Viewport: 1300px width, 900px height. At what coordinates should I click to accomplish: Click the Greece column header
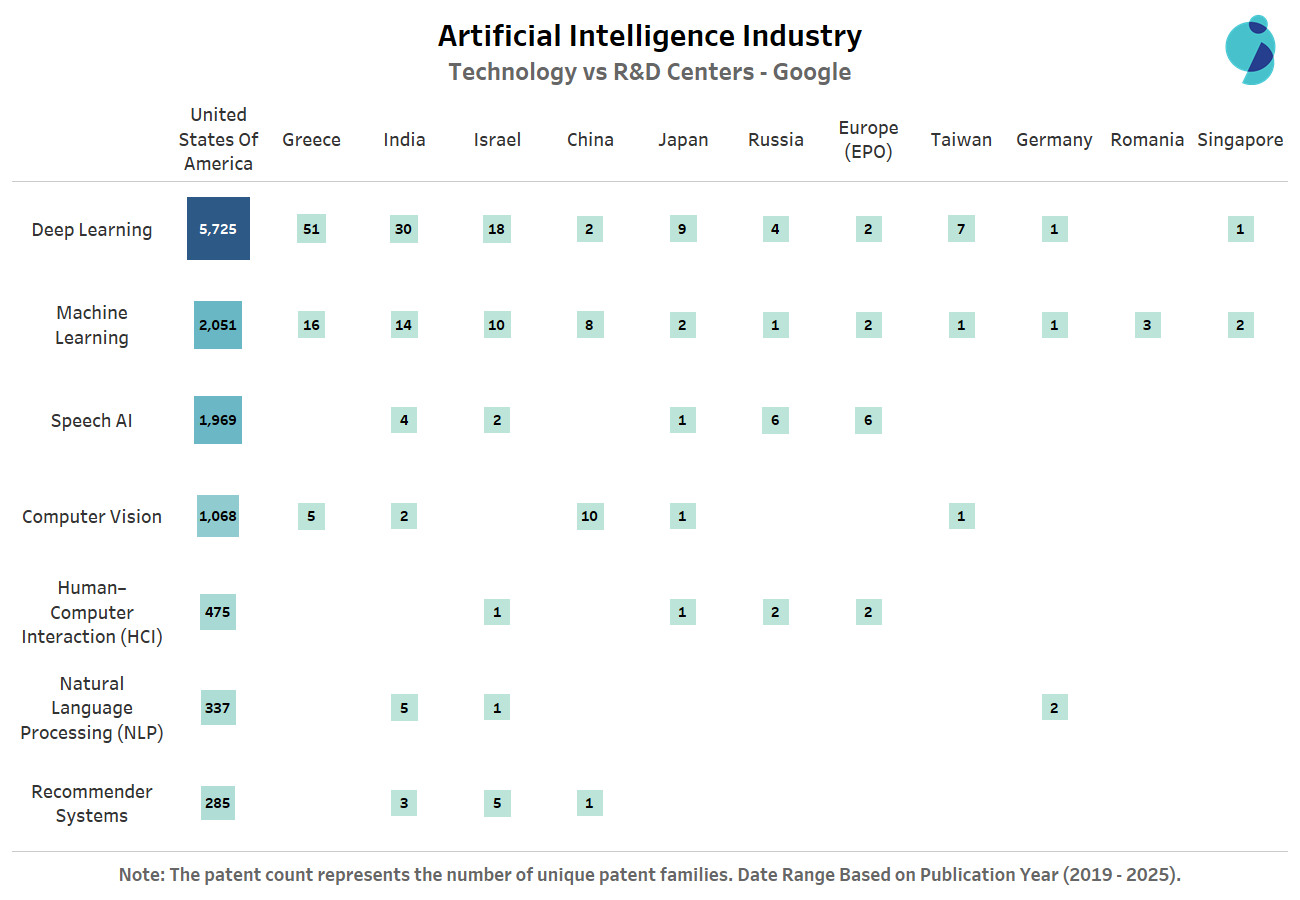tap(311, 140)
